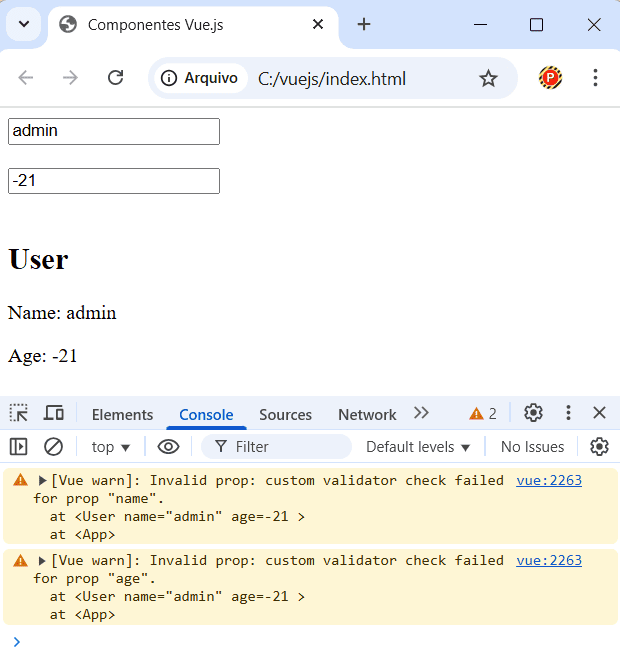Click the text Name: admin
The width and height of the screenshot is (620, 665).
(62, 313)
